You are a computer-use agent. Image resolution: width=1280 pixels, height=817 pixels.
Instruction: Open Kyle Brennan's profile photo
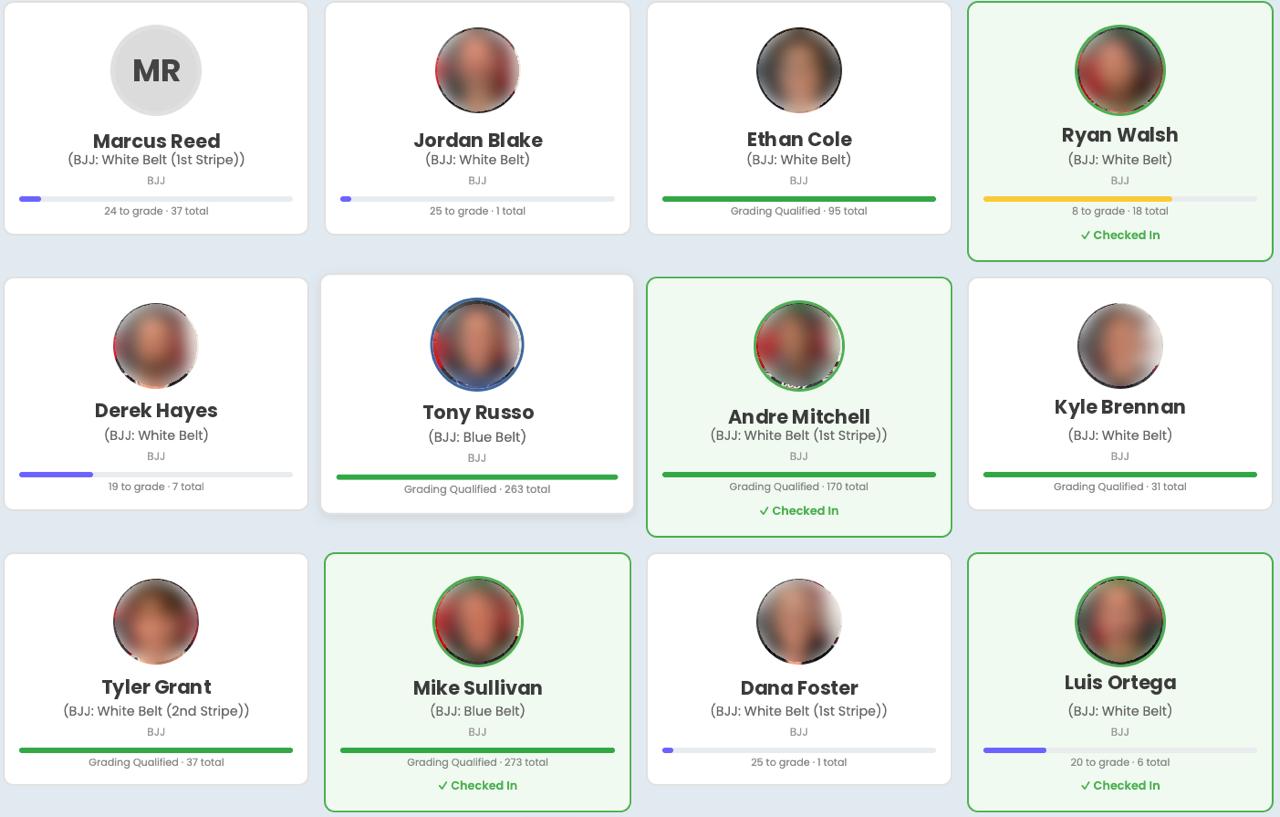tap(1120, 346)
